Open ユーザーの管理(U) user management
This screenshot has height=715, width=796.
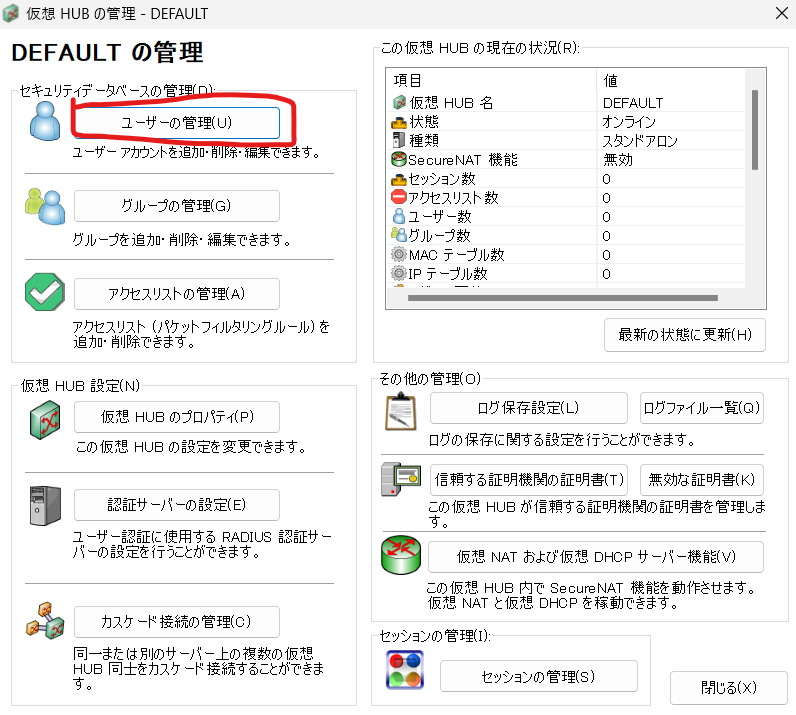tap(177, 123)
